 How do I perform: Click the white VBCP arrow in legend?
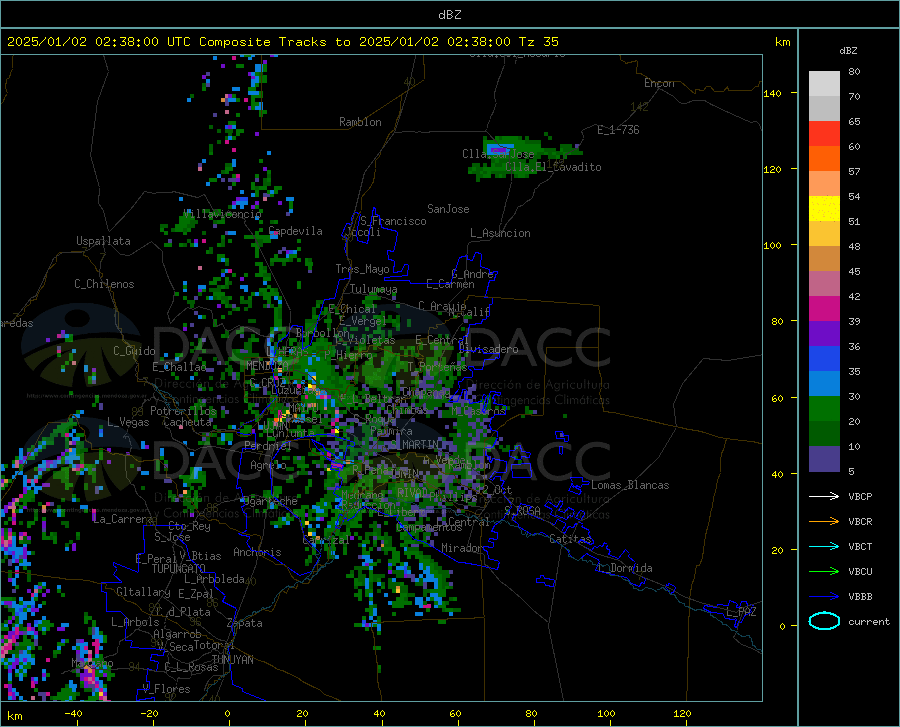tap(824, 496)
